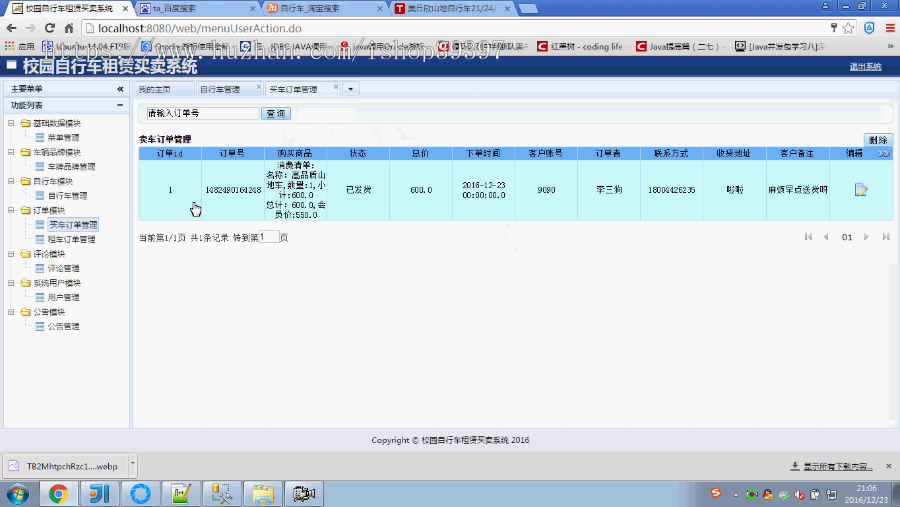The width and height of the screenshot is (900, 507).
Task: Go to the next page arrow
Action: point(866,237)
